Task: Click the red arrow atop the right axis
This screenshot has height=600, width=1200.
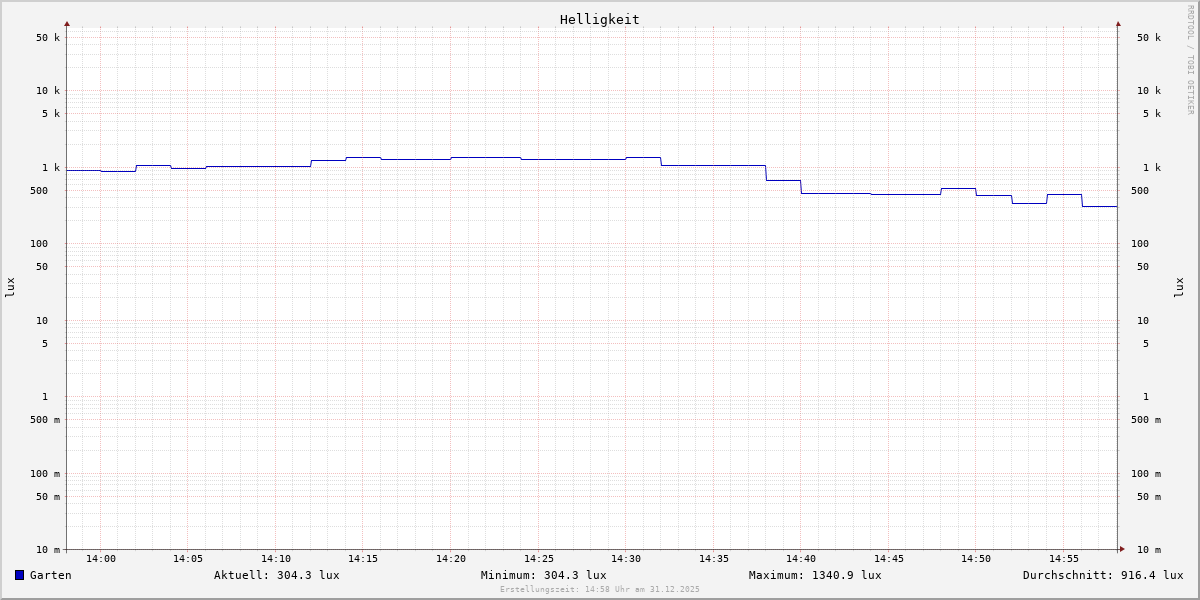Action: click(1118, 23)
